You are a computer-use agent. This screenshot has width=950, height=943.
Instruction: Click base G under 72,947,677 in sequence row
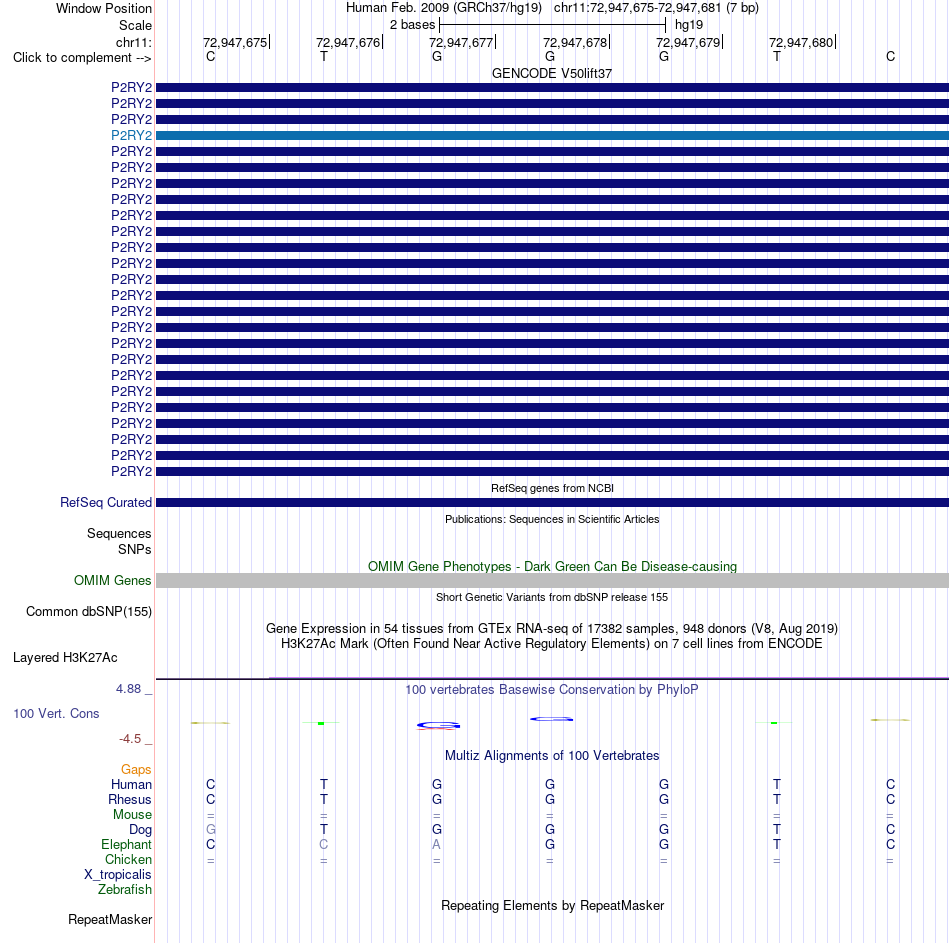437,56
